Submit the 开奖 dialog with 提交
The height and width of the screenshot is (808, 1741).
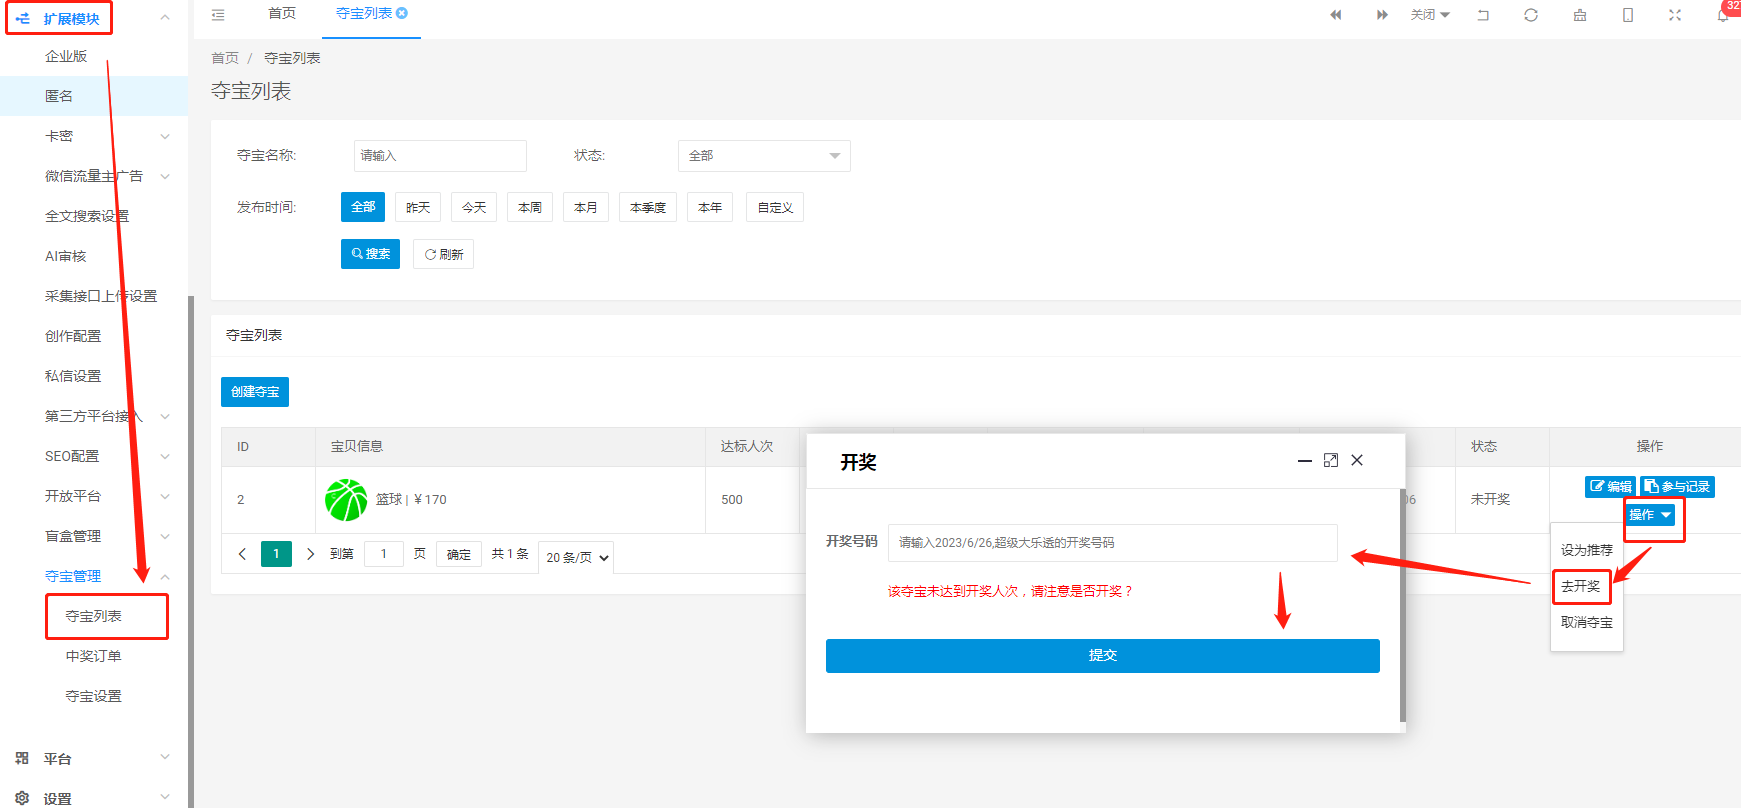point(1103,656)
